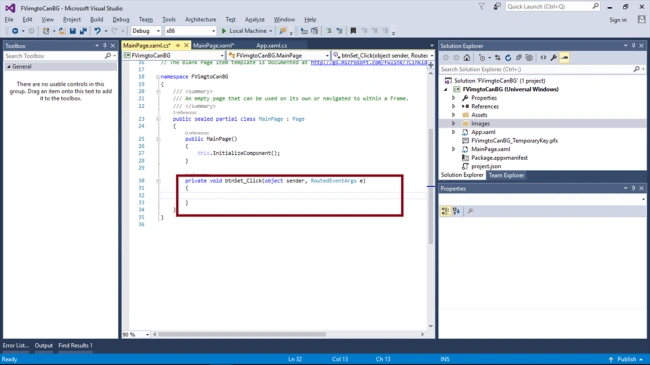This screenshot has height=365, width=650.
Task: Toggle auto-hide pin on Toolbox panel
Action: 104,46
